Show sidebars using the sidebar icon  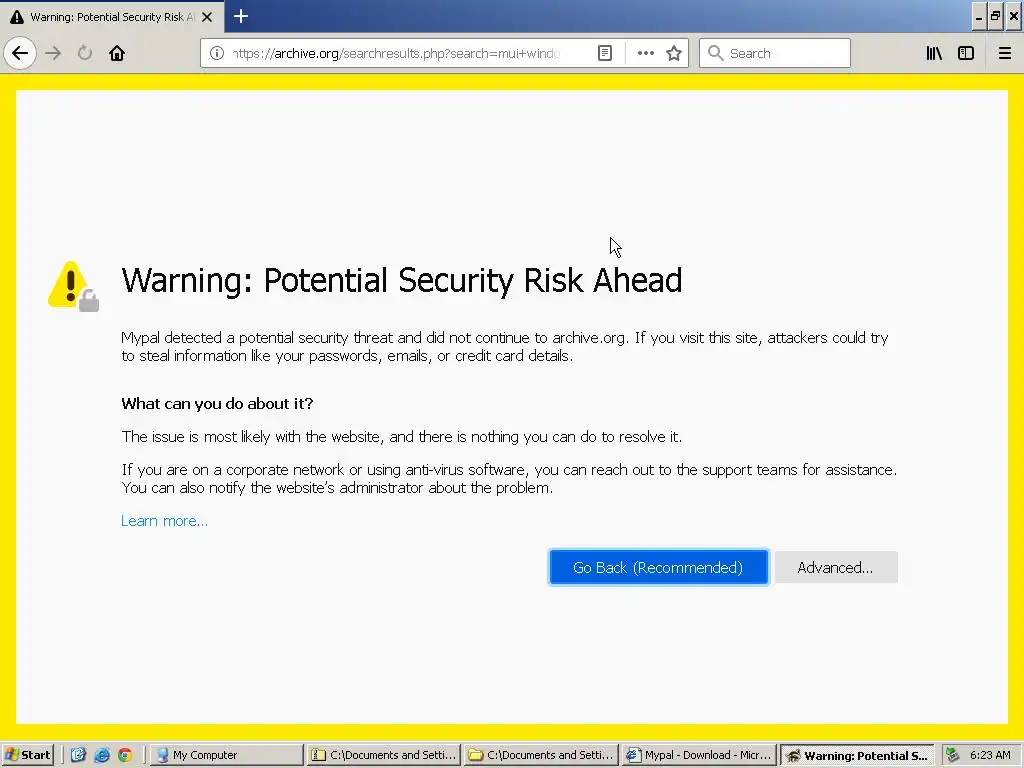click(966, 53)
